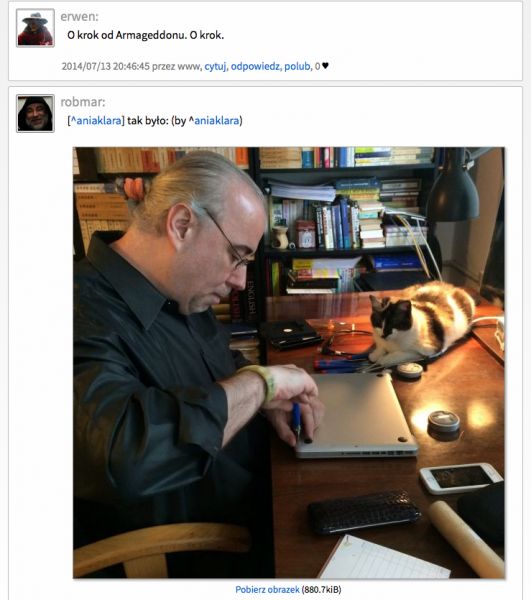Open the embedded photo in robmar's post
Viewport: 531px width, 600px height.
(x=289, y=362)
